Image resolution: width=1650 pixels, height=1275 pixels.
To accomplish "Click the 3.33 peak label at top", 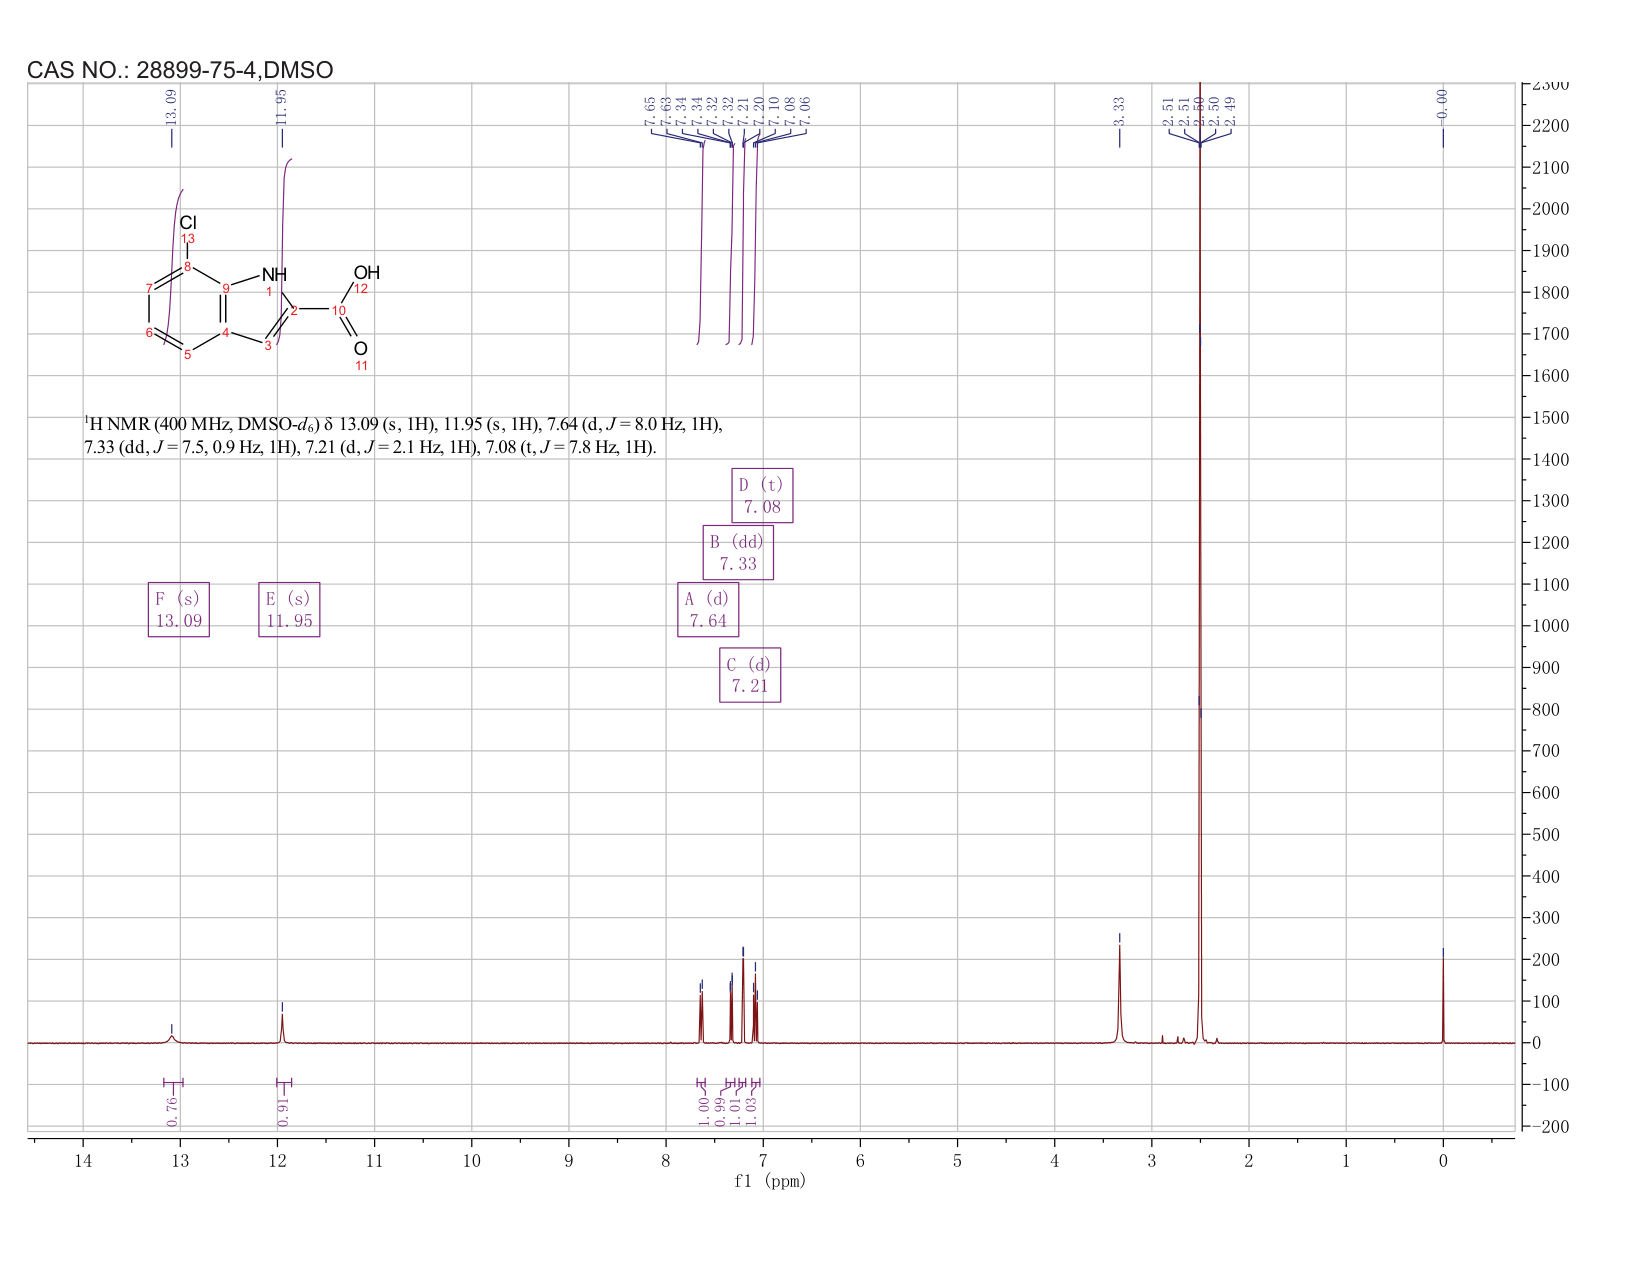I will click(x=1119, y=109).
